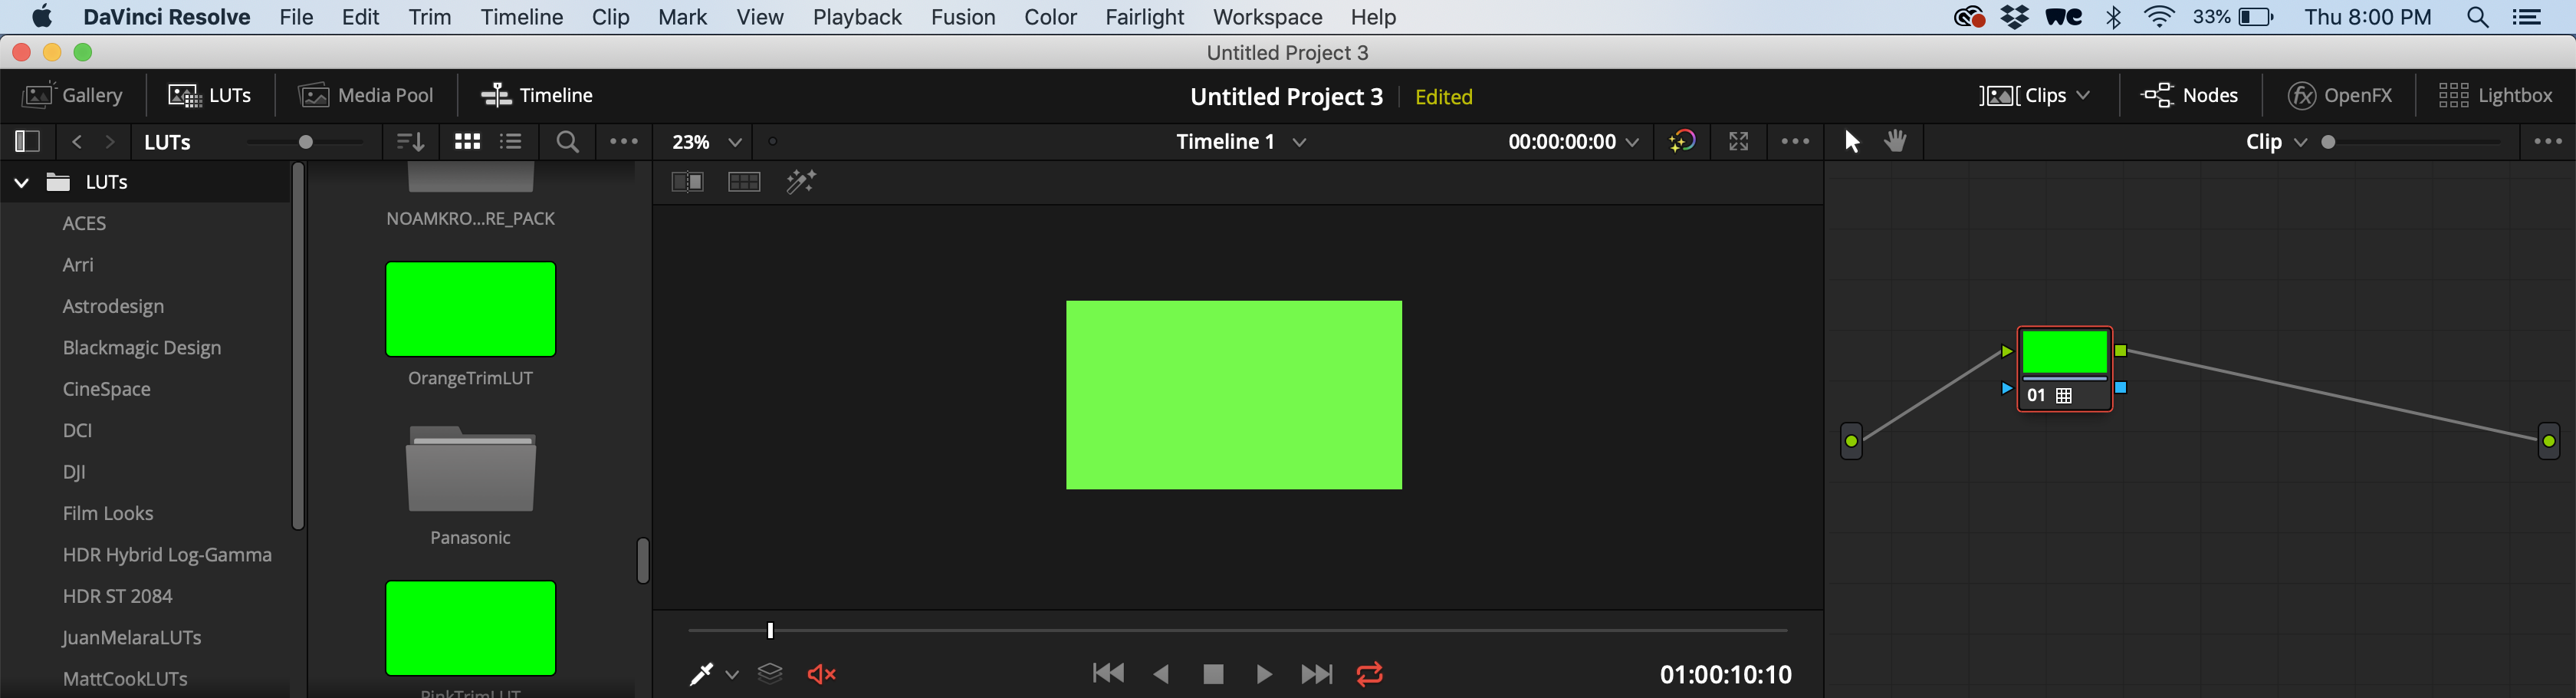Toggle the audio mute speaker icon

coord(821,675)
